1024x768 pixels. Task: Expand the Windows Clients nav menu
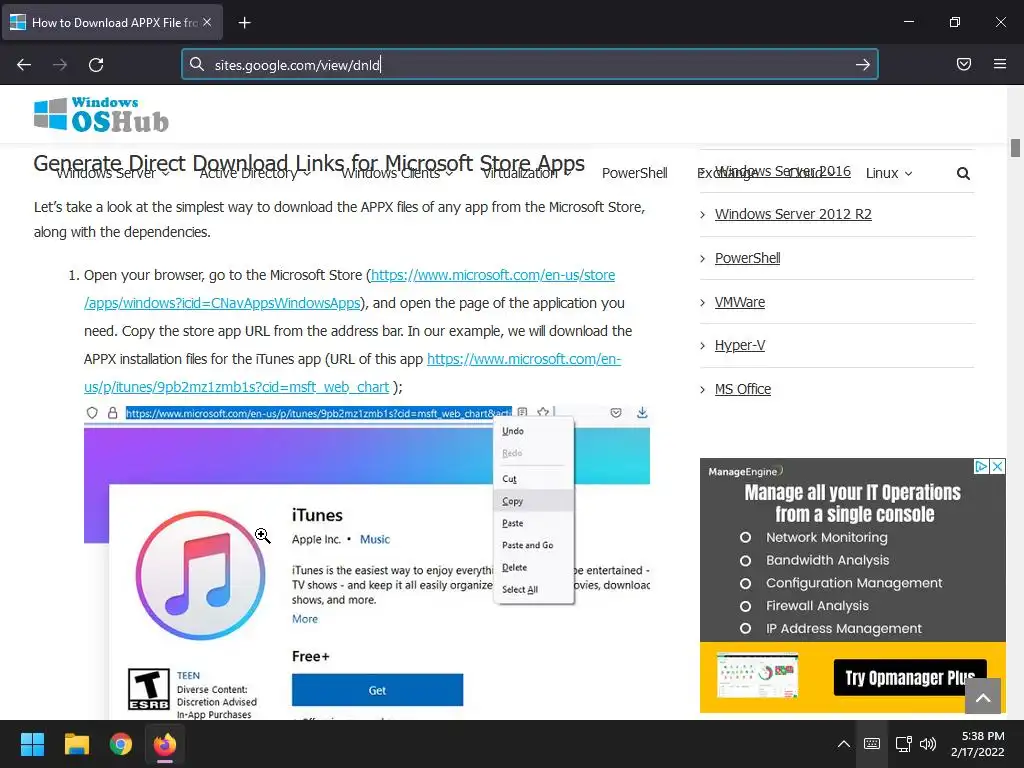pos(397,174)
